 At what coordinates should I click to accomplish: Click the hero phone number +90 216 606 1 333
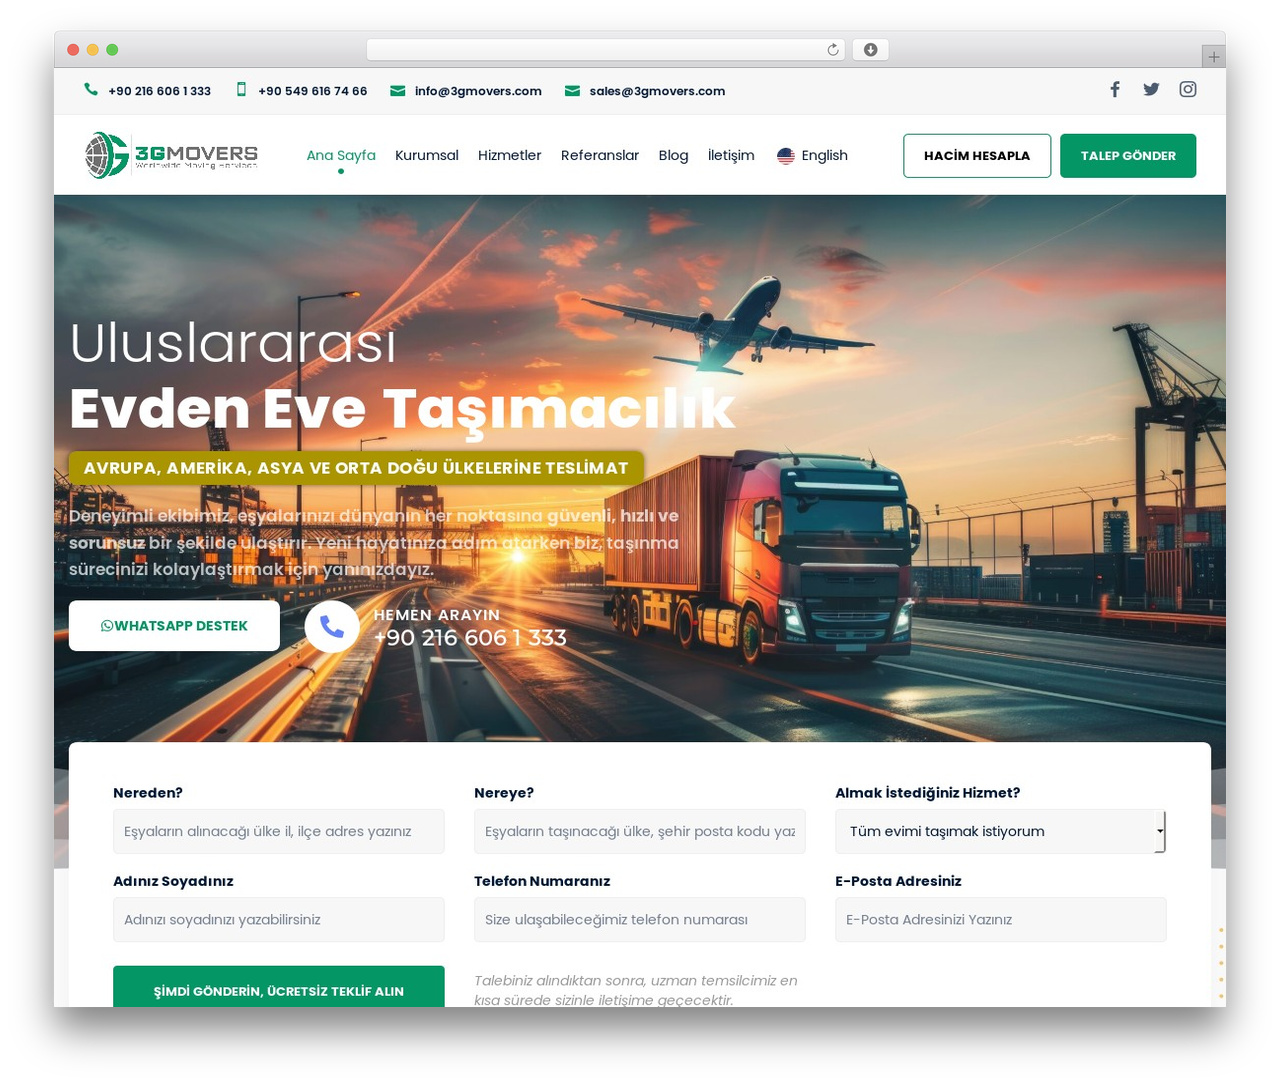tap(470, 638)
